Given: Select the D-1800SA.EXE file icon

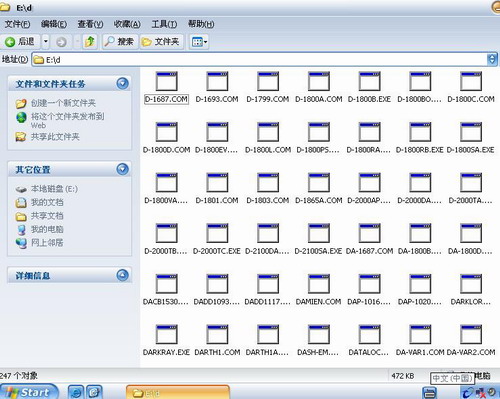Looking at the screenshot, I should [471, 132].
